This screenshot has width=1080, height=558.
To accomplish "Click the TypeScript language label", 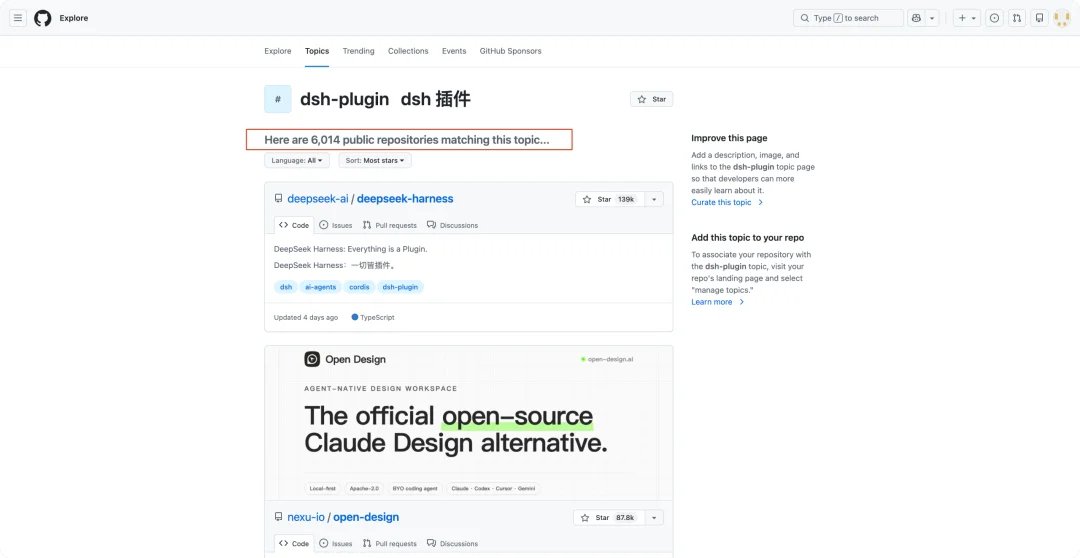I will (373, 318).
